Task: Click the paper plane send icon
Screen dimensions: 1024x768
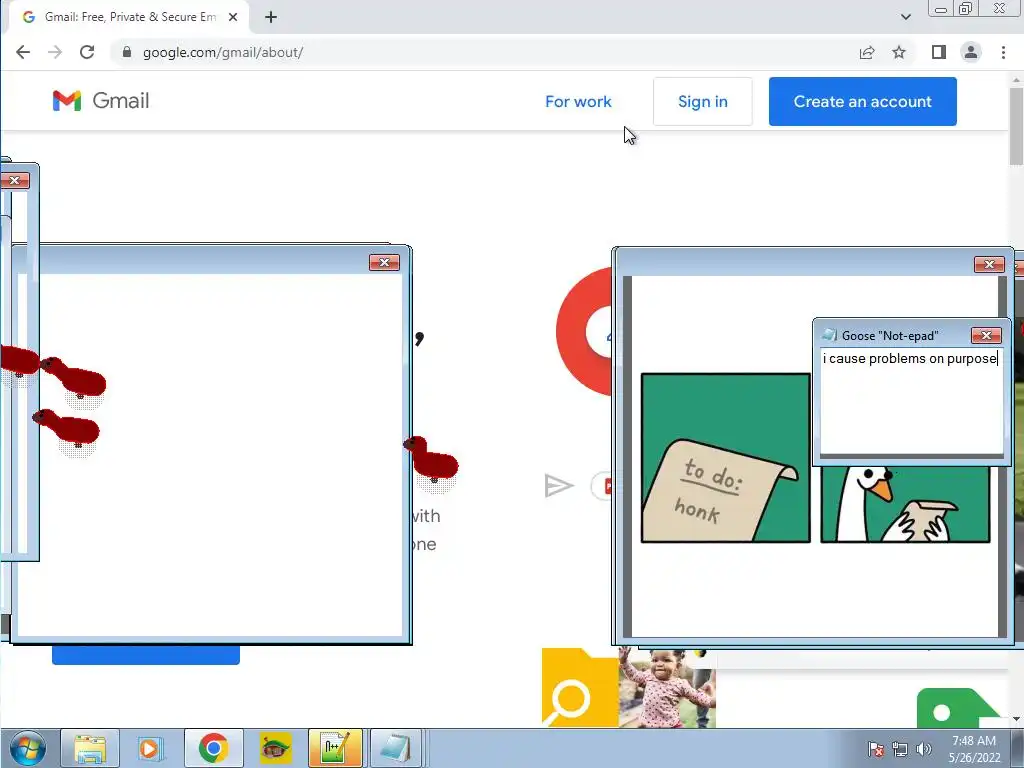Action: [x=558, y=486]
